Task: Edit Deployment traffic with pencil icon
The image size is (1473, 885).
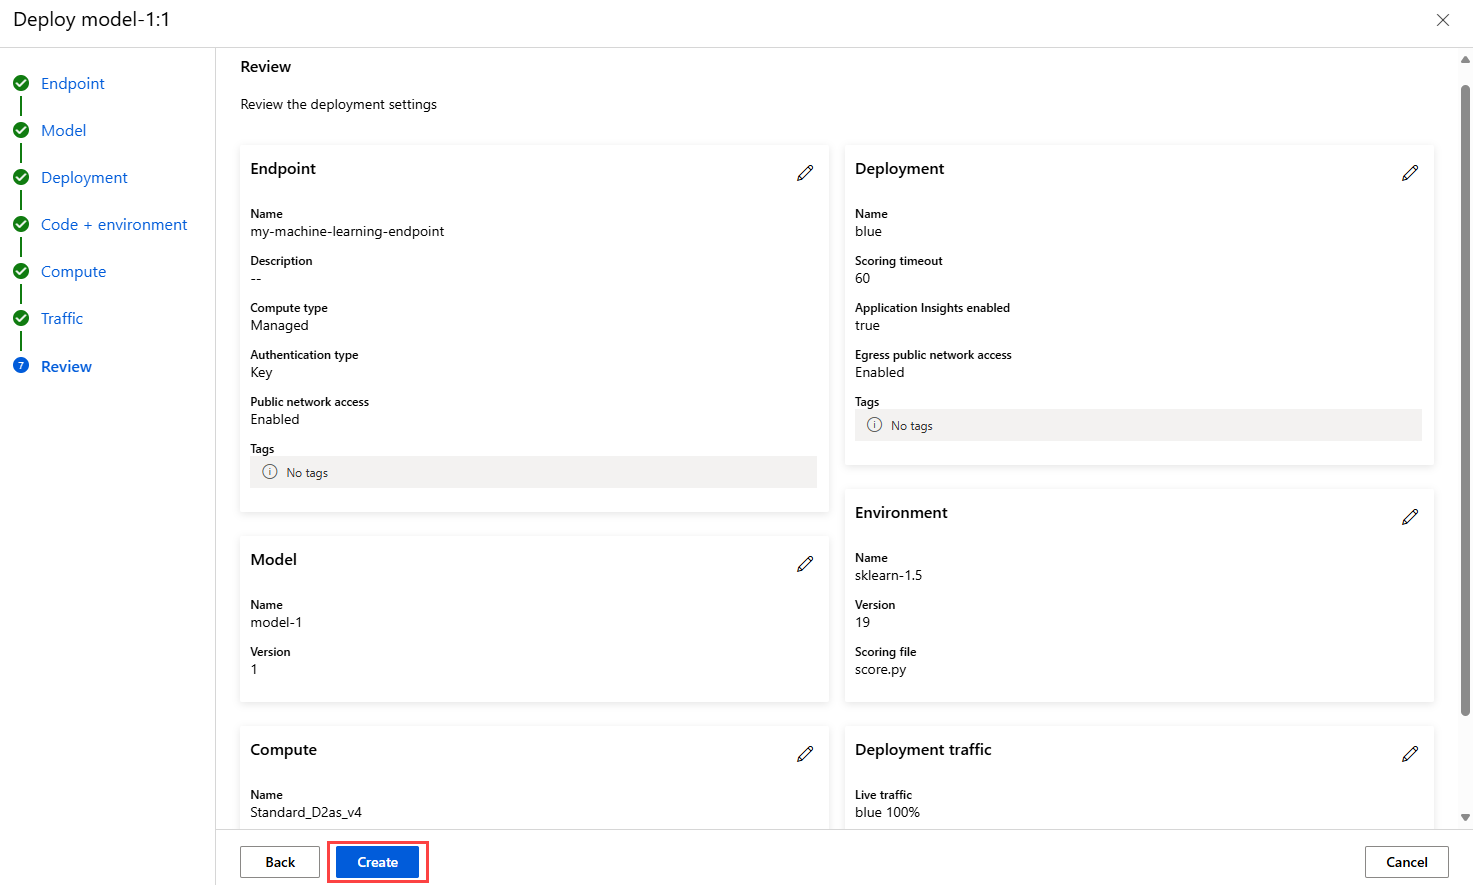Action: 1410,754
